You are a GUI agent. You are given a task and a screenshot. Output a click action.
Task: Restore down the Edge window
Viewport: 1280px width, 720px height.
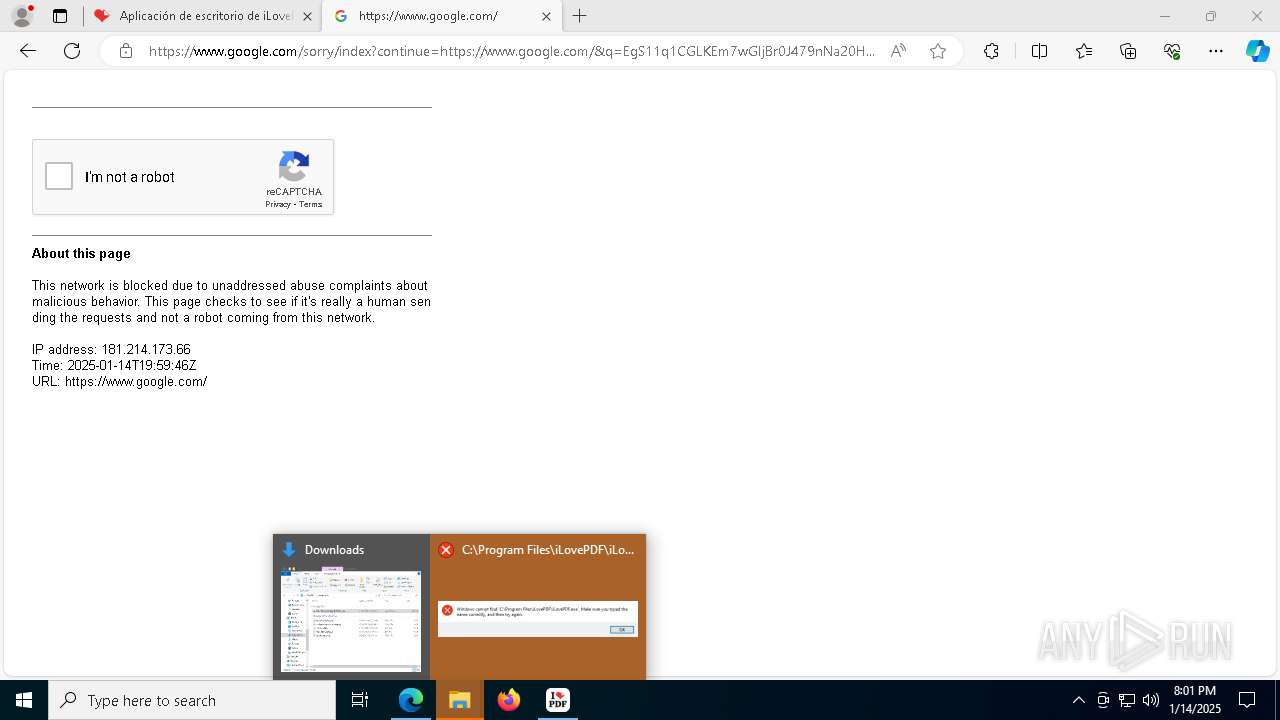1211,16
